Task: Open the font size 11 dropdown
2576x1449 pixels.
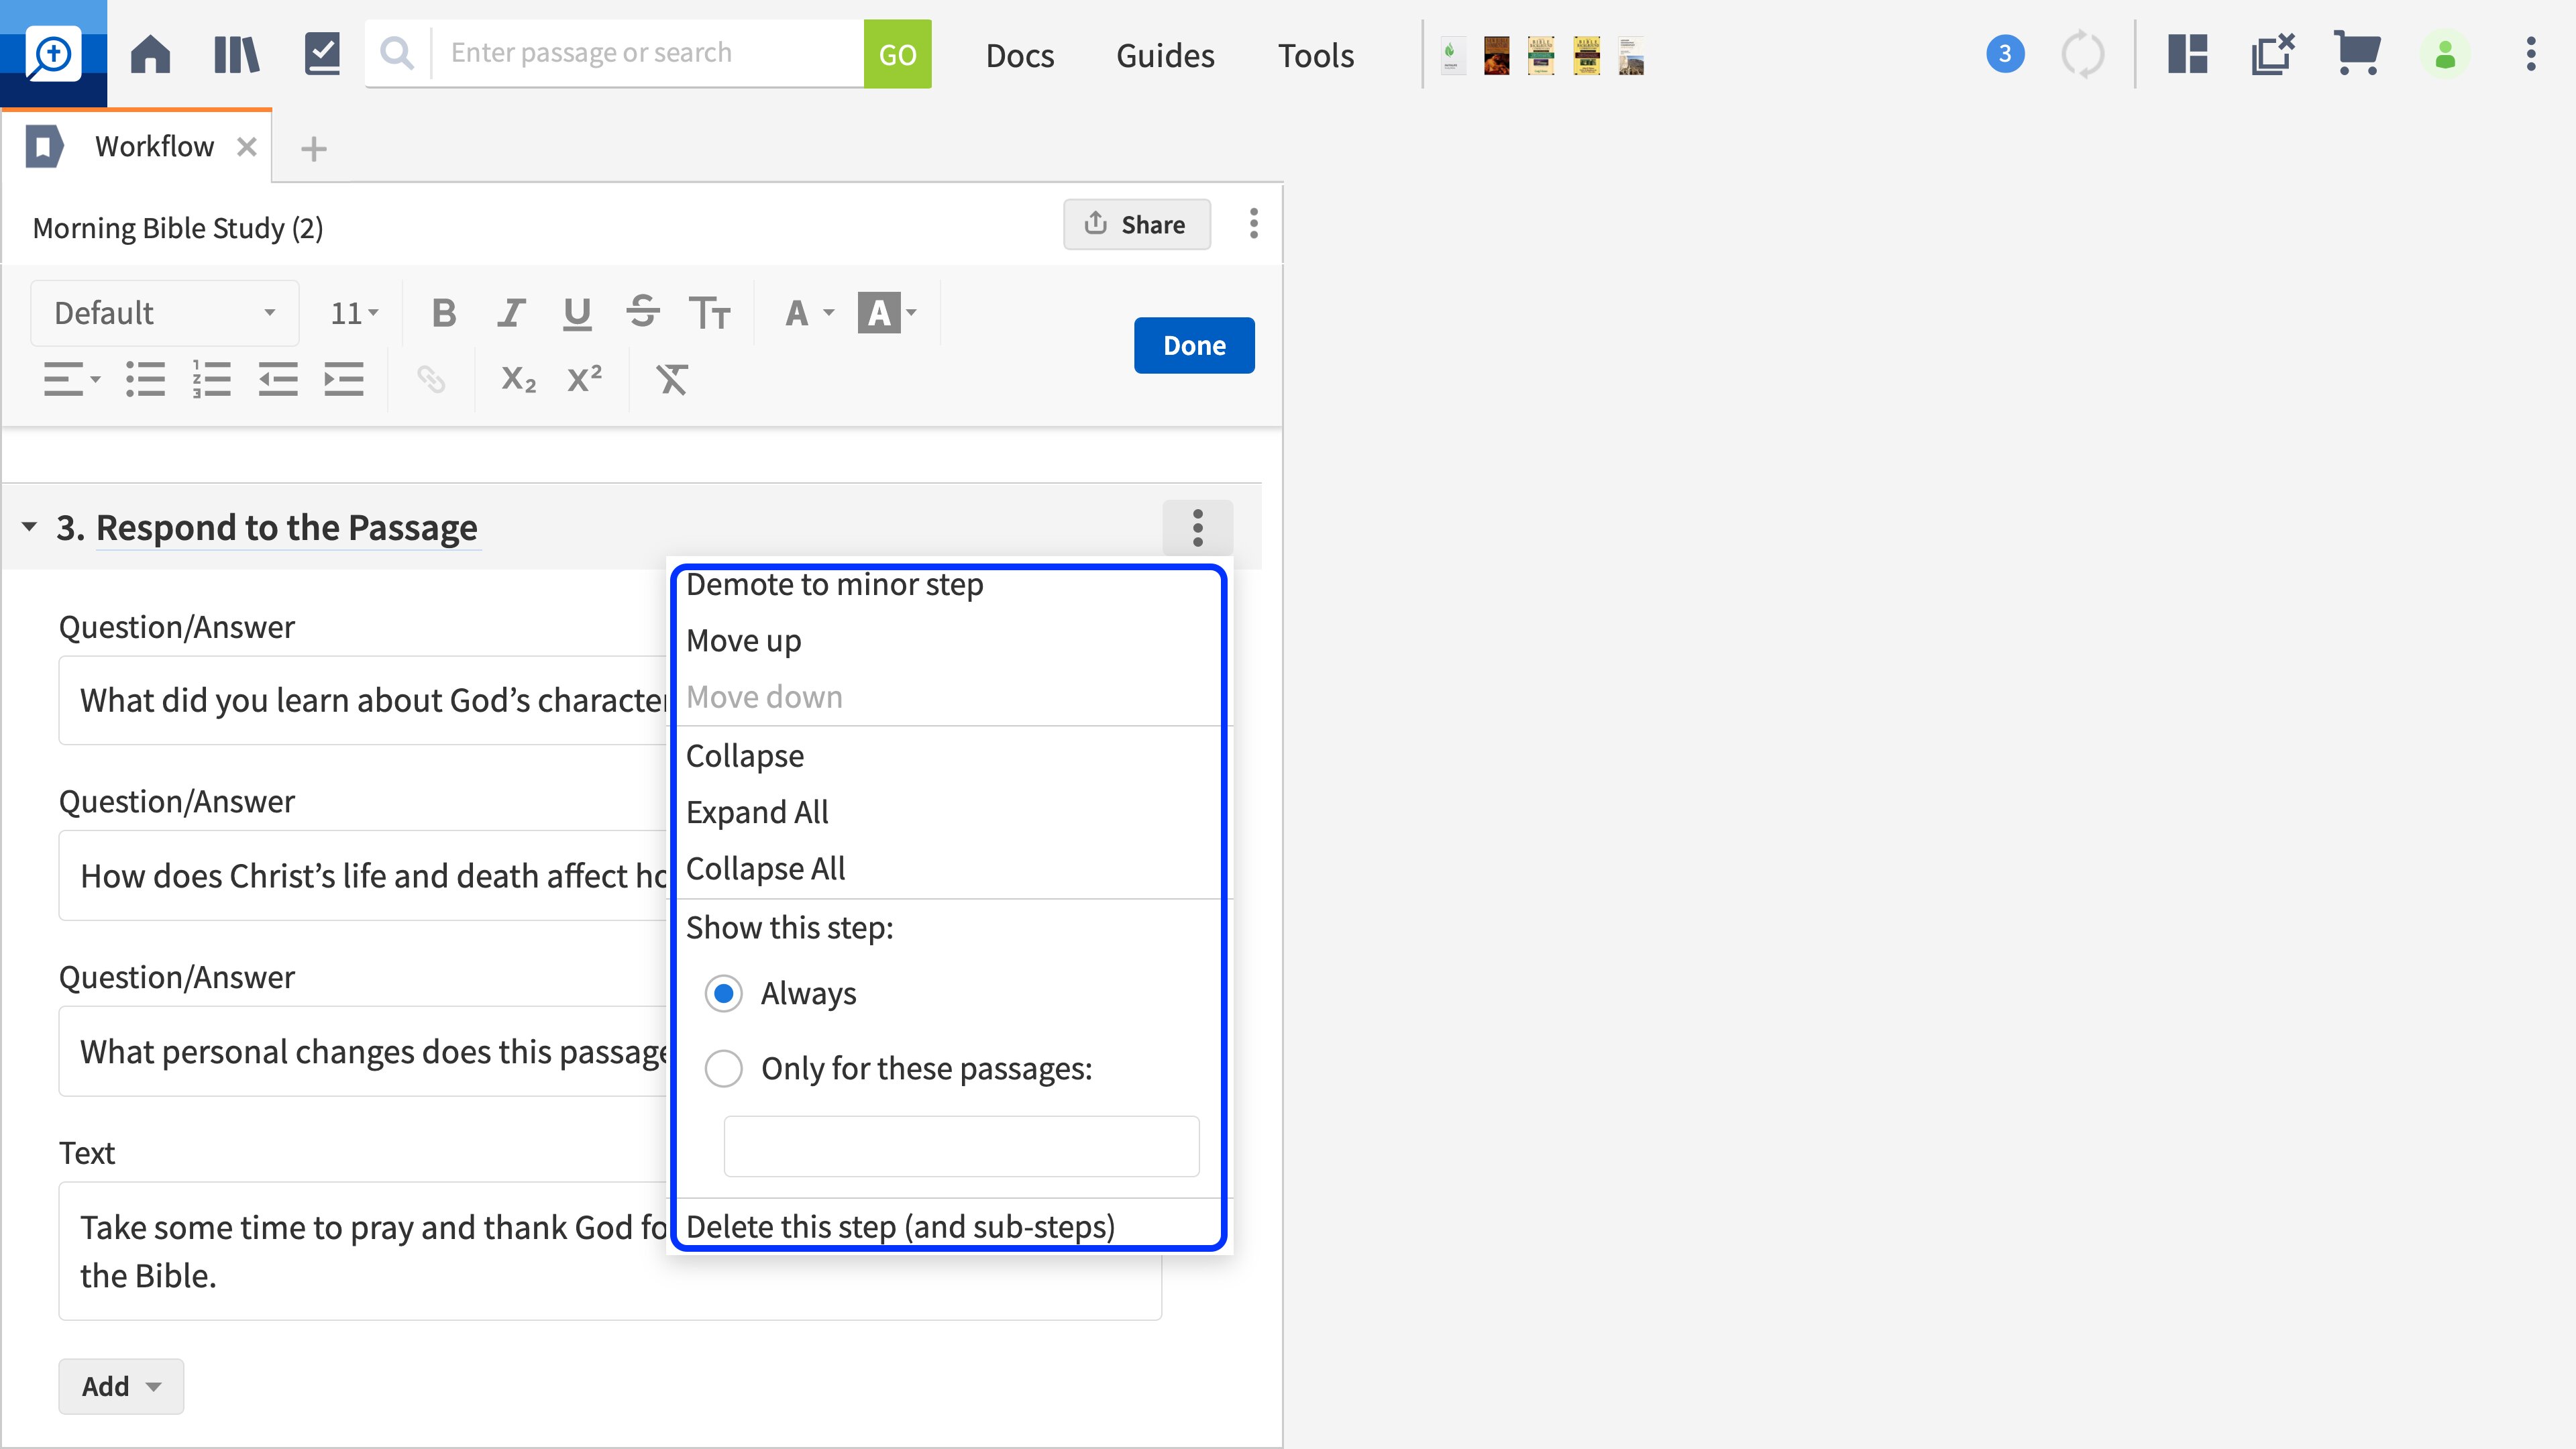Action: point(352,313)
